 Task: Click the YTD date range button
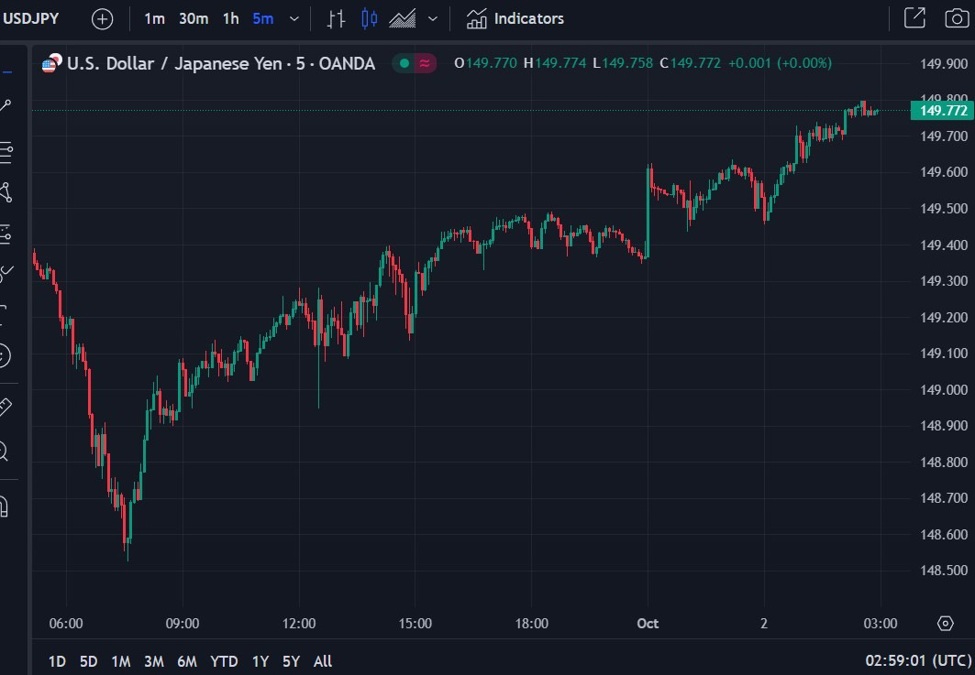point(225,661)
